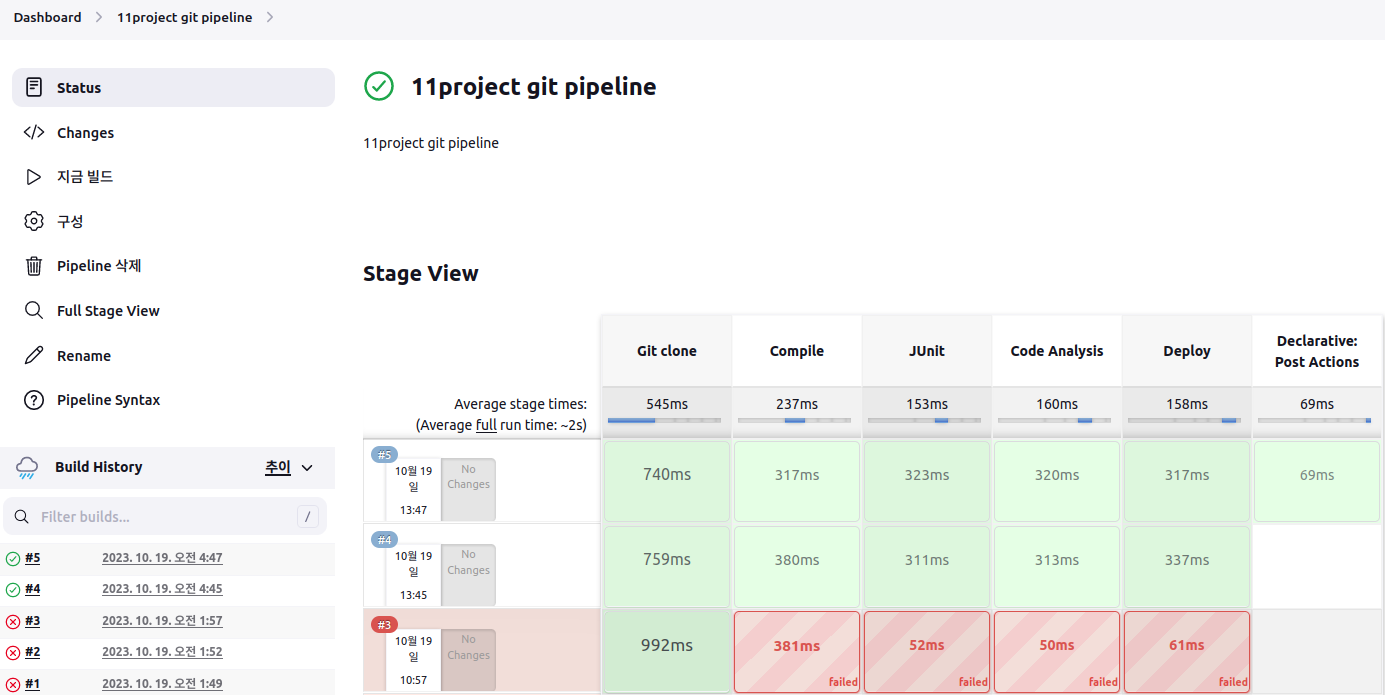Open build #4 link in history
The width and height of the screenshot is (1385, 695).
(x=33, y=589)
